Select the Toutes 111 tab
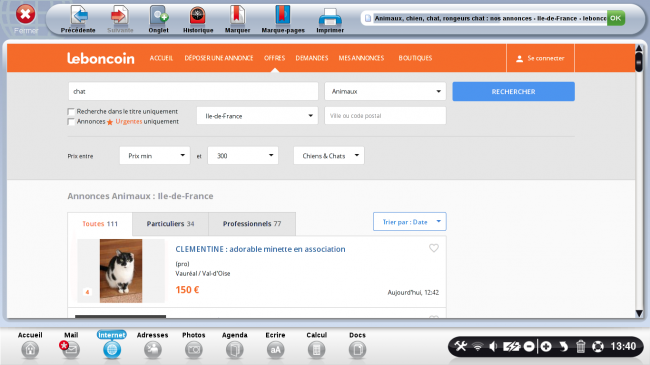 [x=100, y=224]
